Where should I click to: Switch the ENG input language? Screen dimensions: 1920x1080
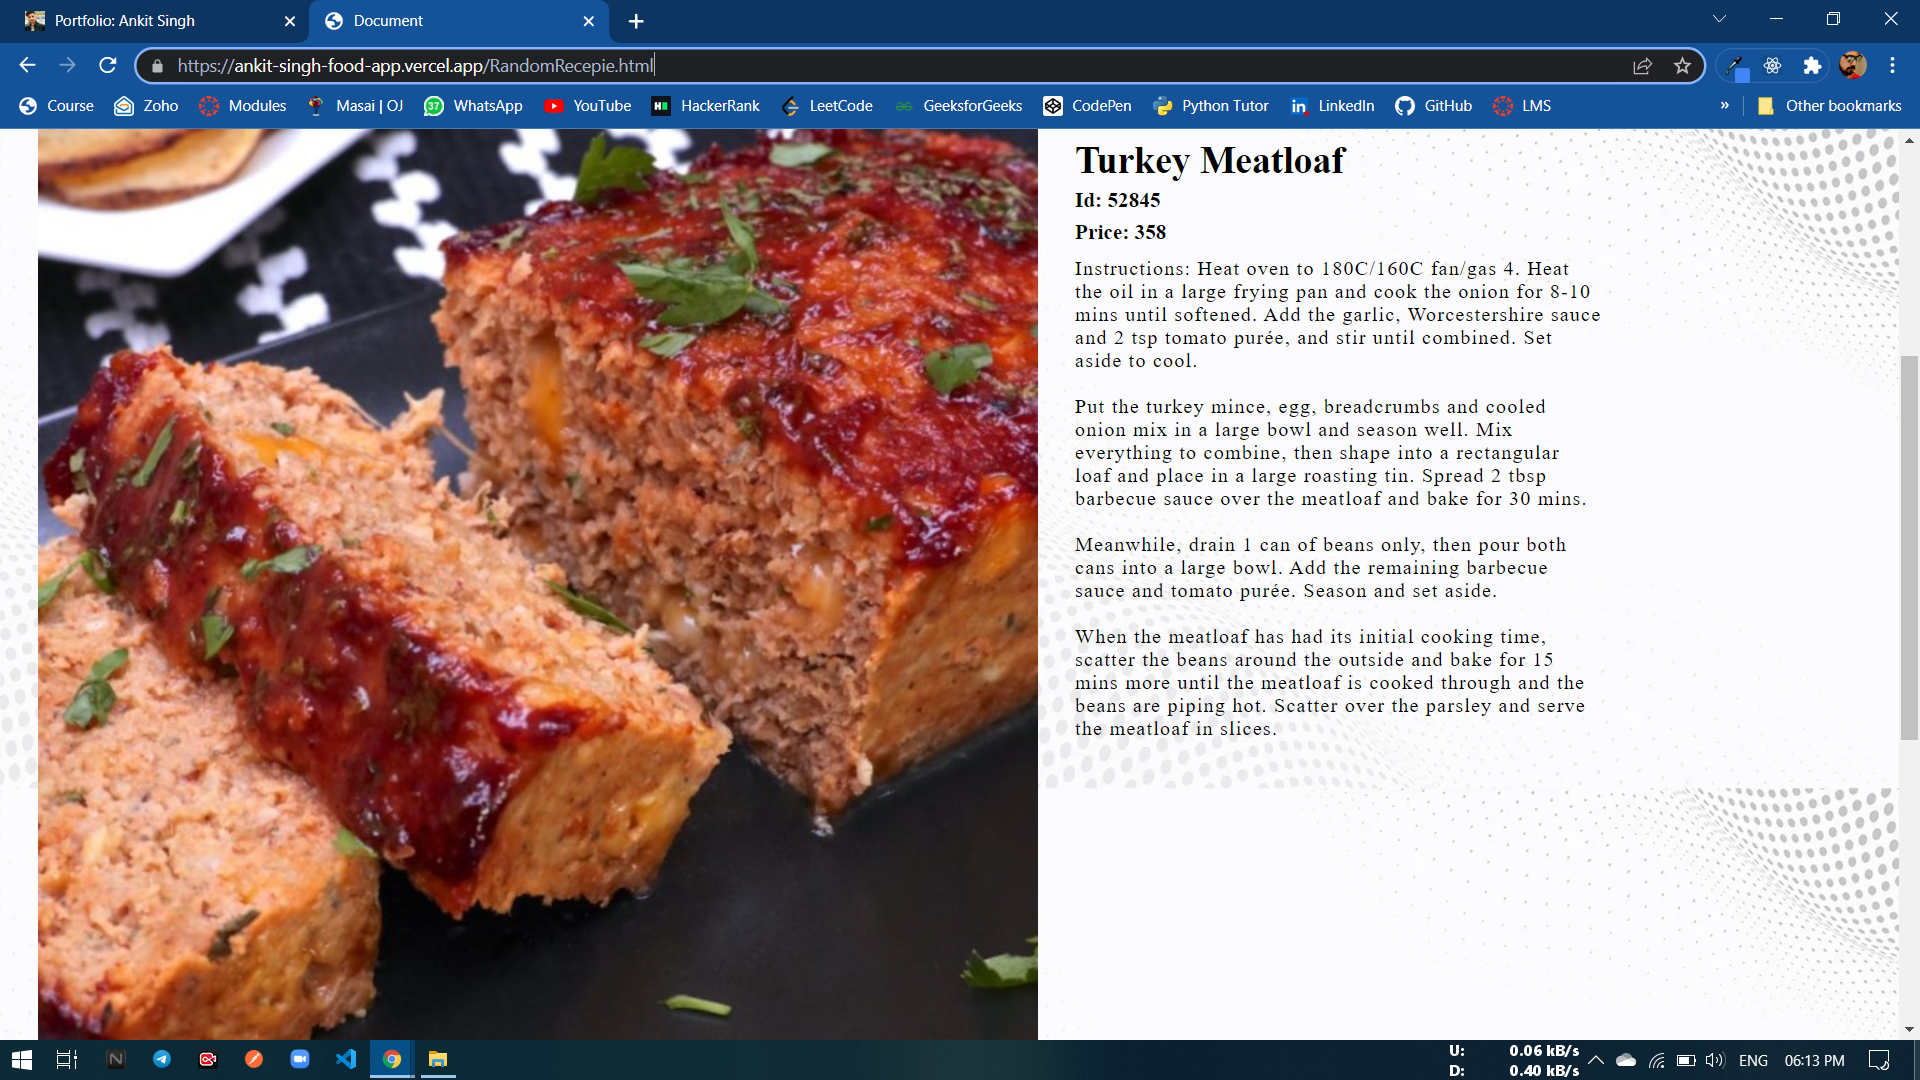coord(1753,1060)
